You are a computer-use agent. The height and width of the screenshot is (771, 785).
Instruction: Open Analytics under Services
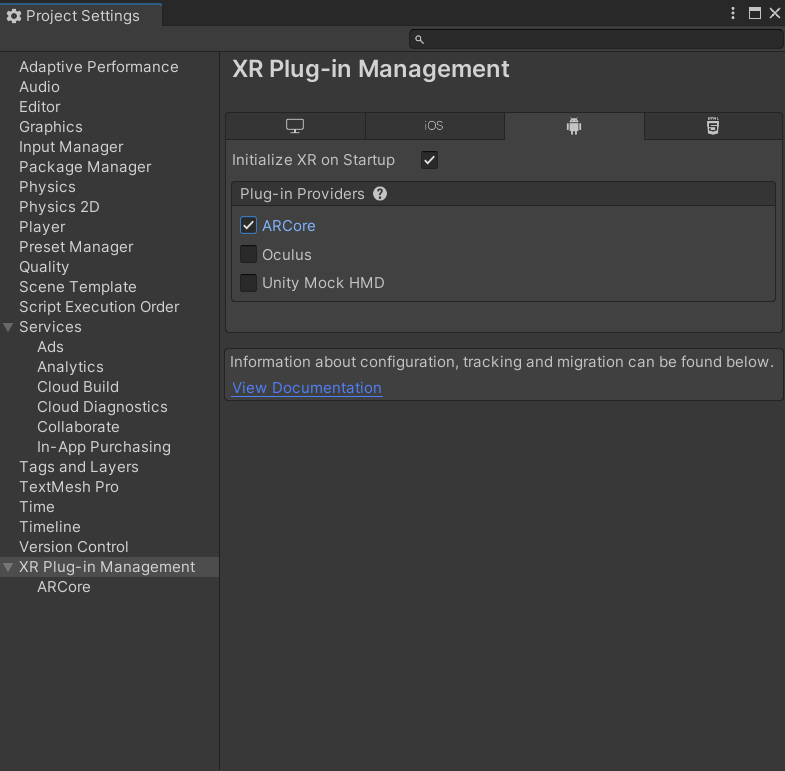[71, 367]
